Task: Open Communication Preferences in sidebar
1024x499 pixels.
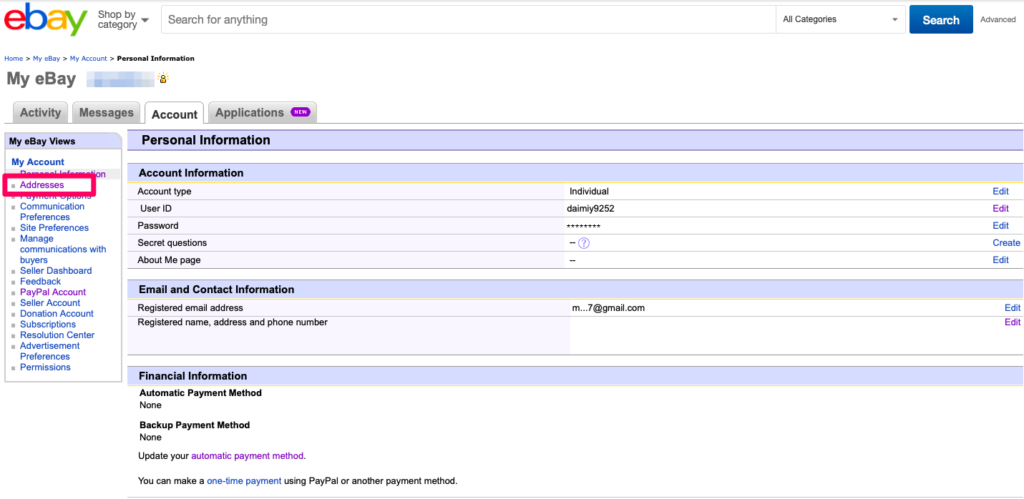Action: 52,212
